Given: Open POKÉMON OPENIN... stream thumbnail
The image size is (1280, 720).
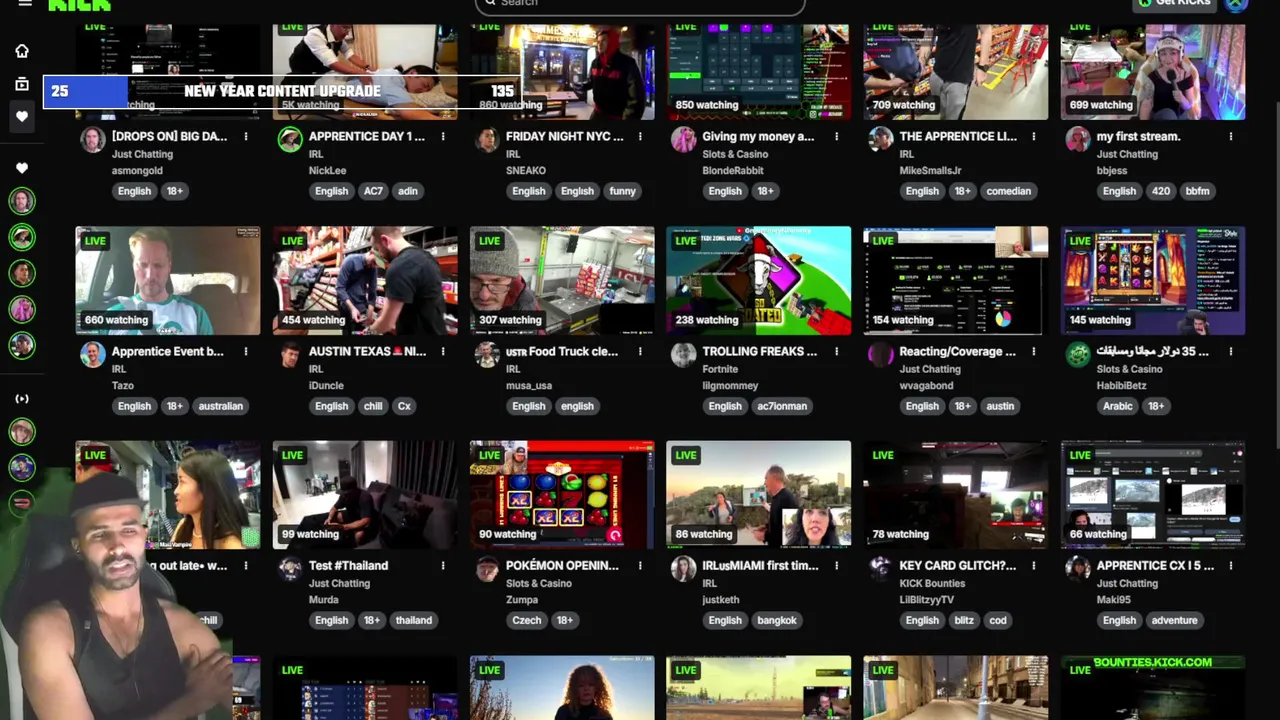Looking at the screenshot, I should pos(562,495).
